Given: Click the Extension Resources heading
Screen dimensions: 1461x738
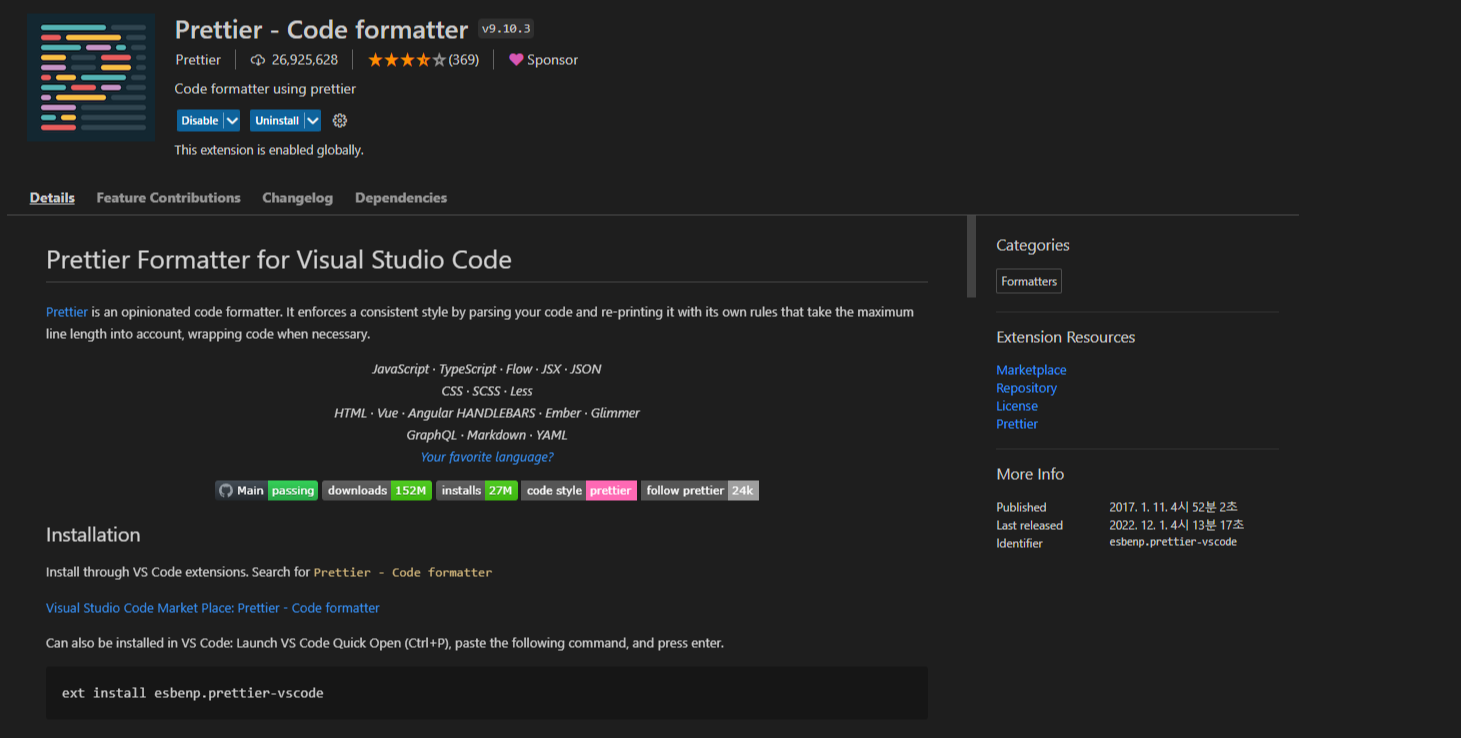Looking at the screenshot, I should coord(1066,337).
